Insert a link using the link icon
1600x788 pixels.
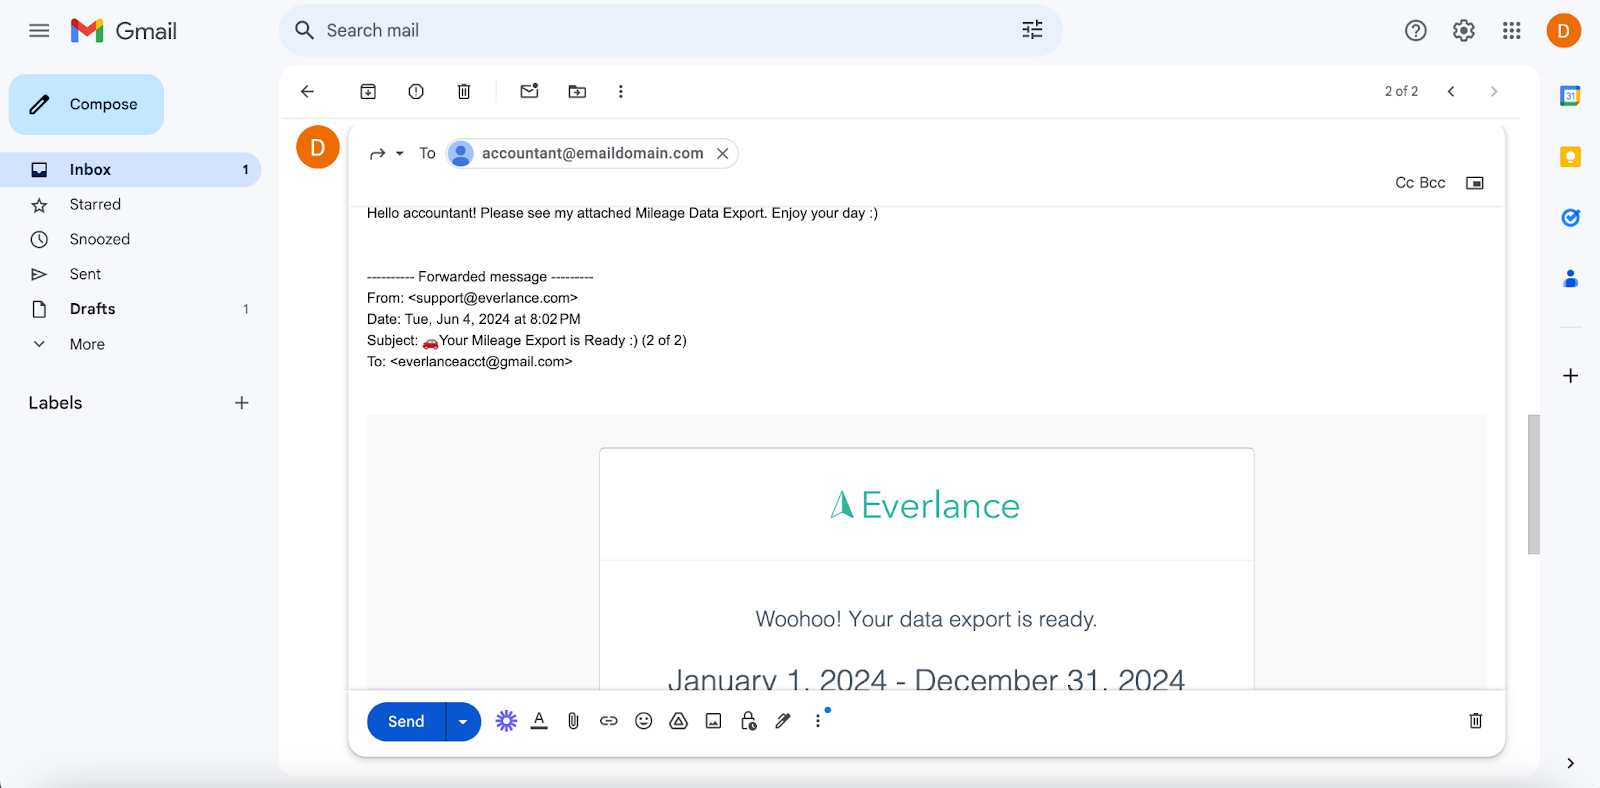[608, 721]
